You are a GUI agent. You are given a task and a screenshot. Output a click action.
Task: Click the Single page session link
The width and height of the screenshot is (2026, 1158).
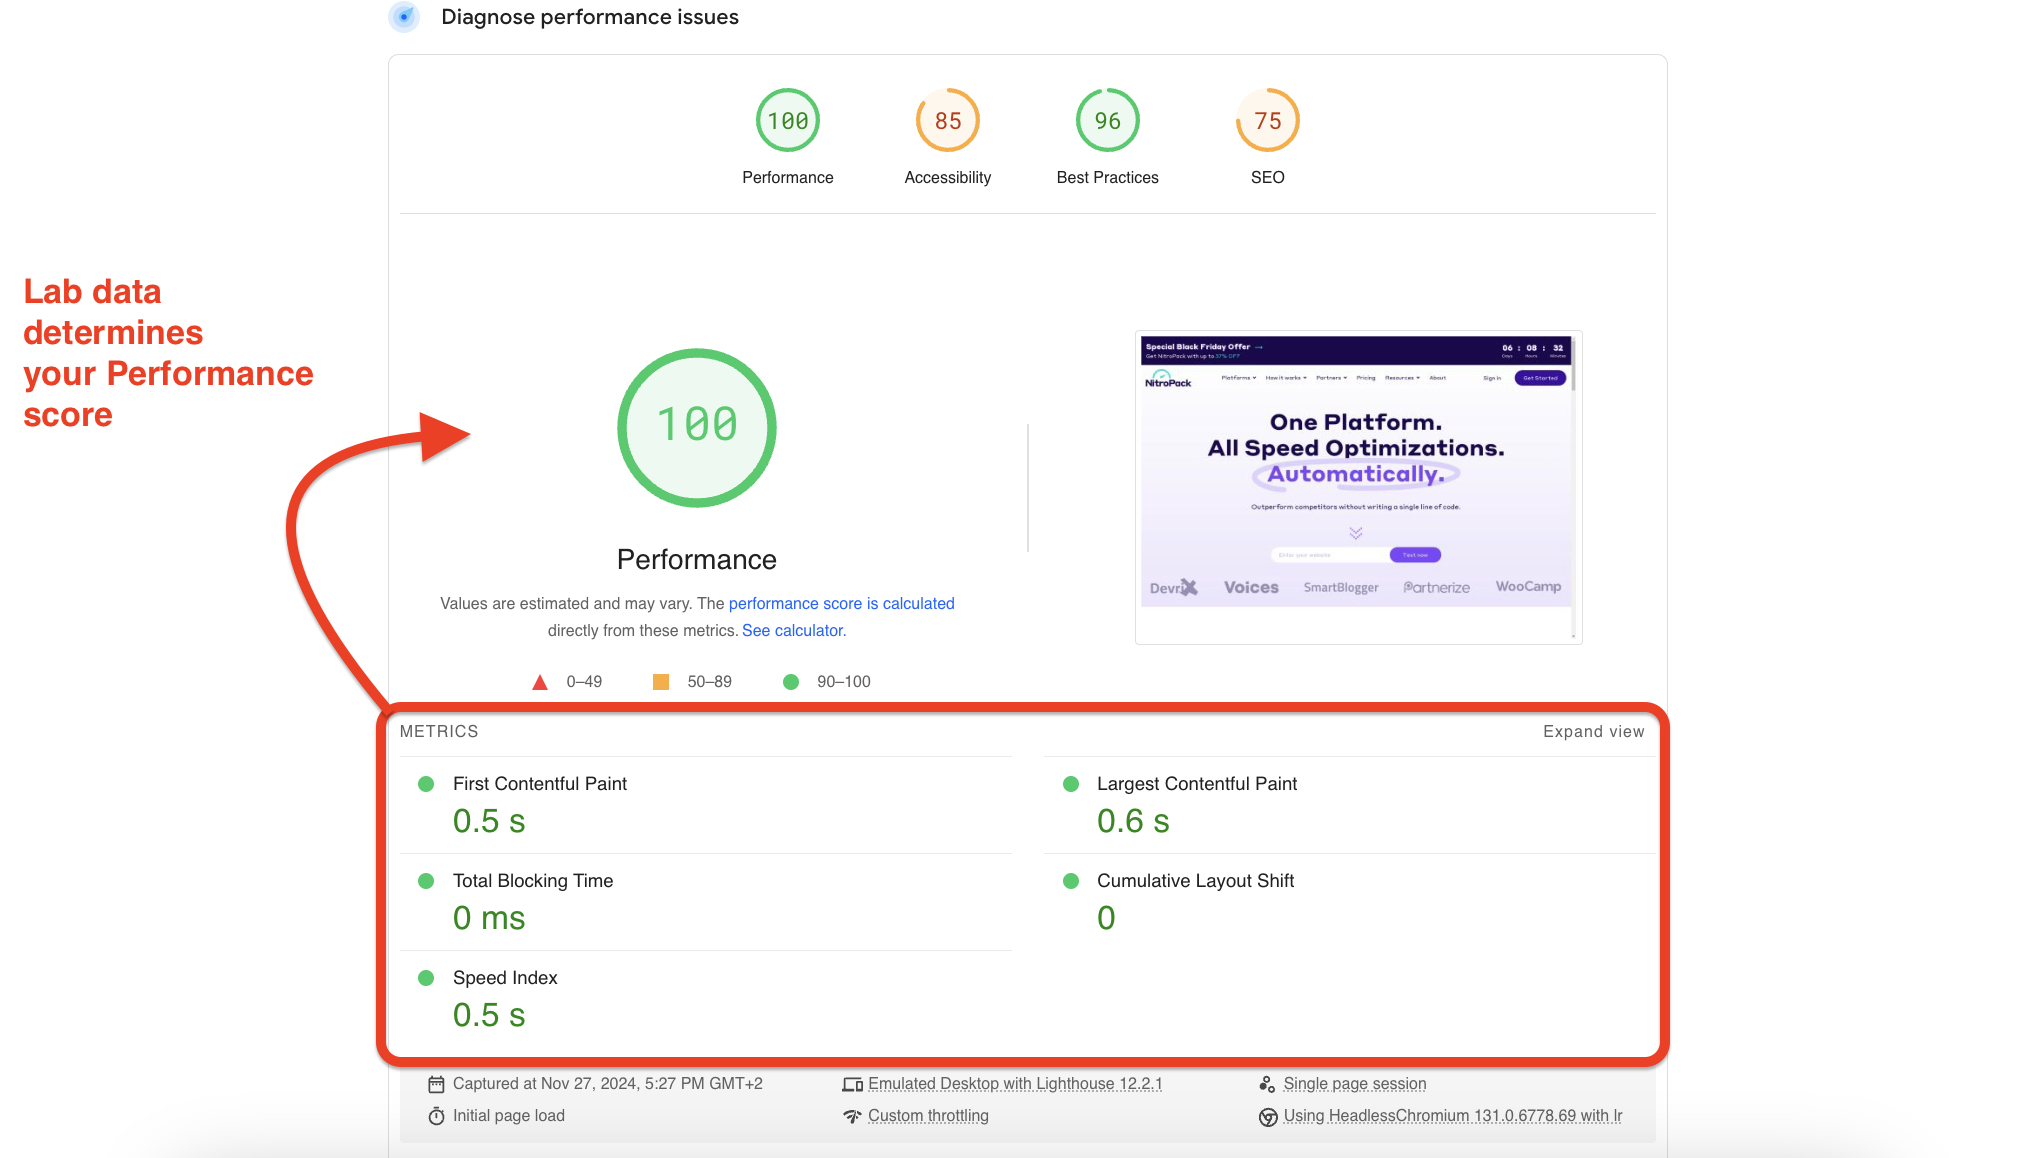coord(1355,1084)
